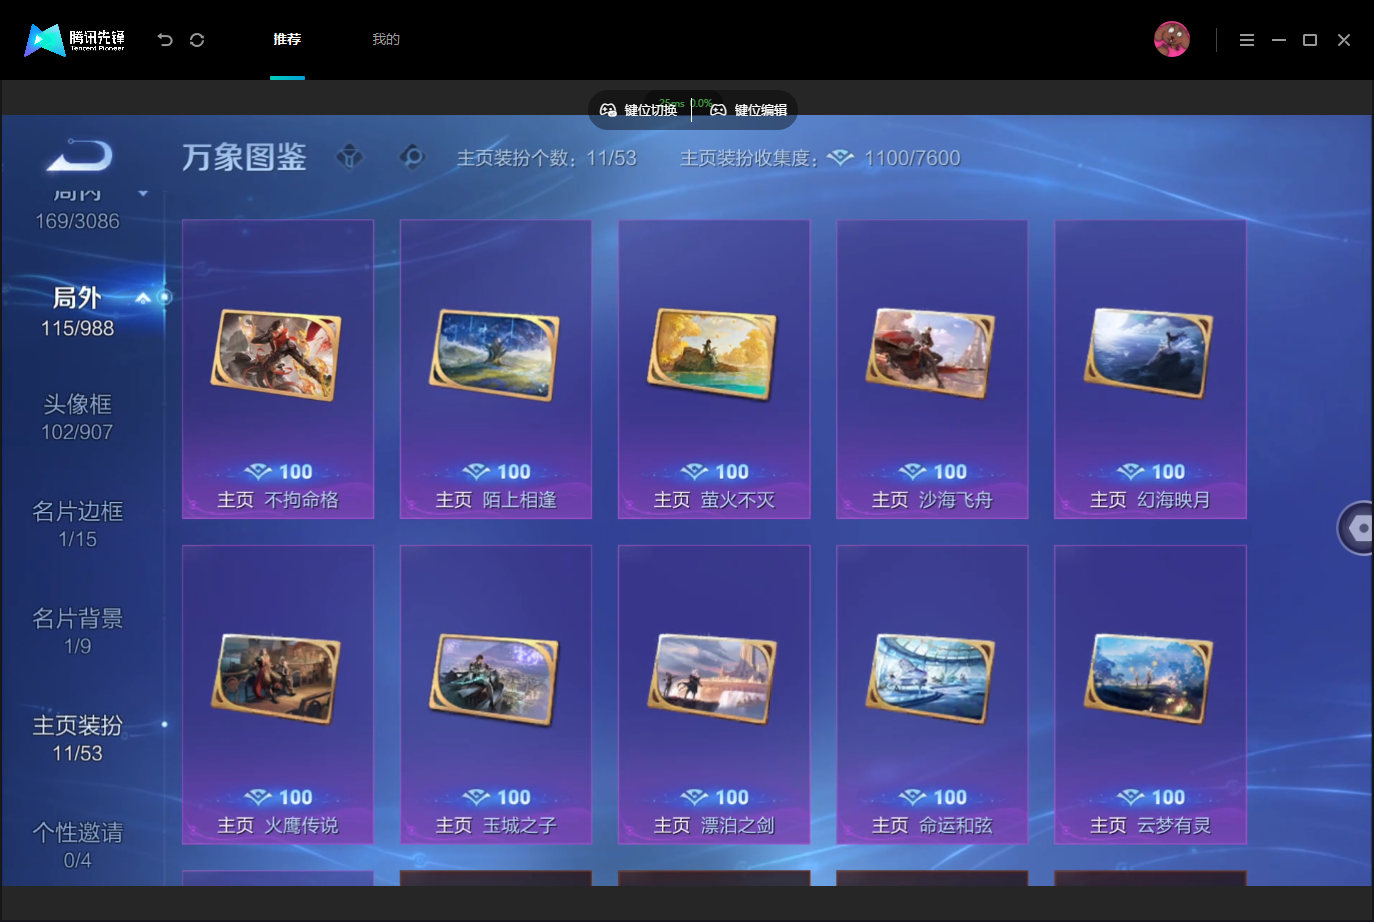Click the back arrow in title bar
The image size is (1374, 922).
tap(165, 40)
